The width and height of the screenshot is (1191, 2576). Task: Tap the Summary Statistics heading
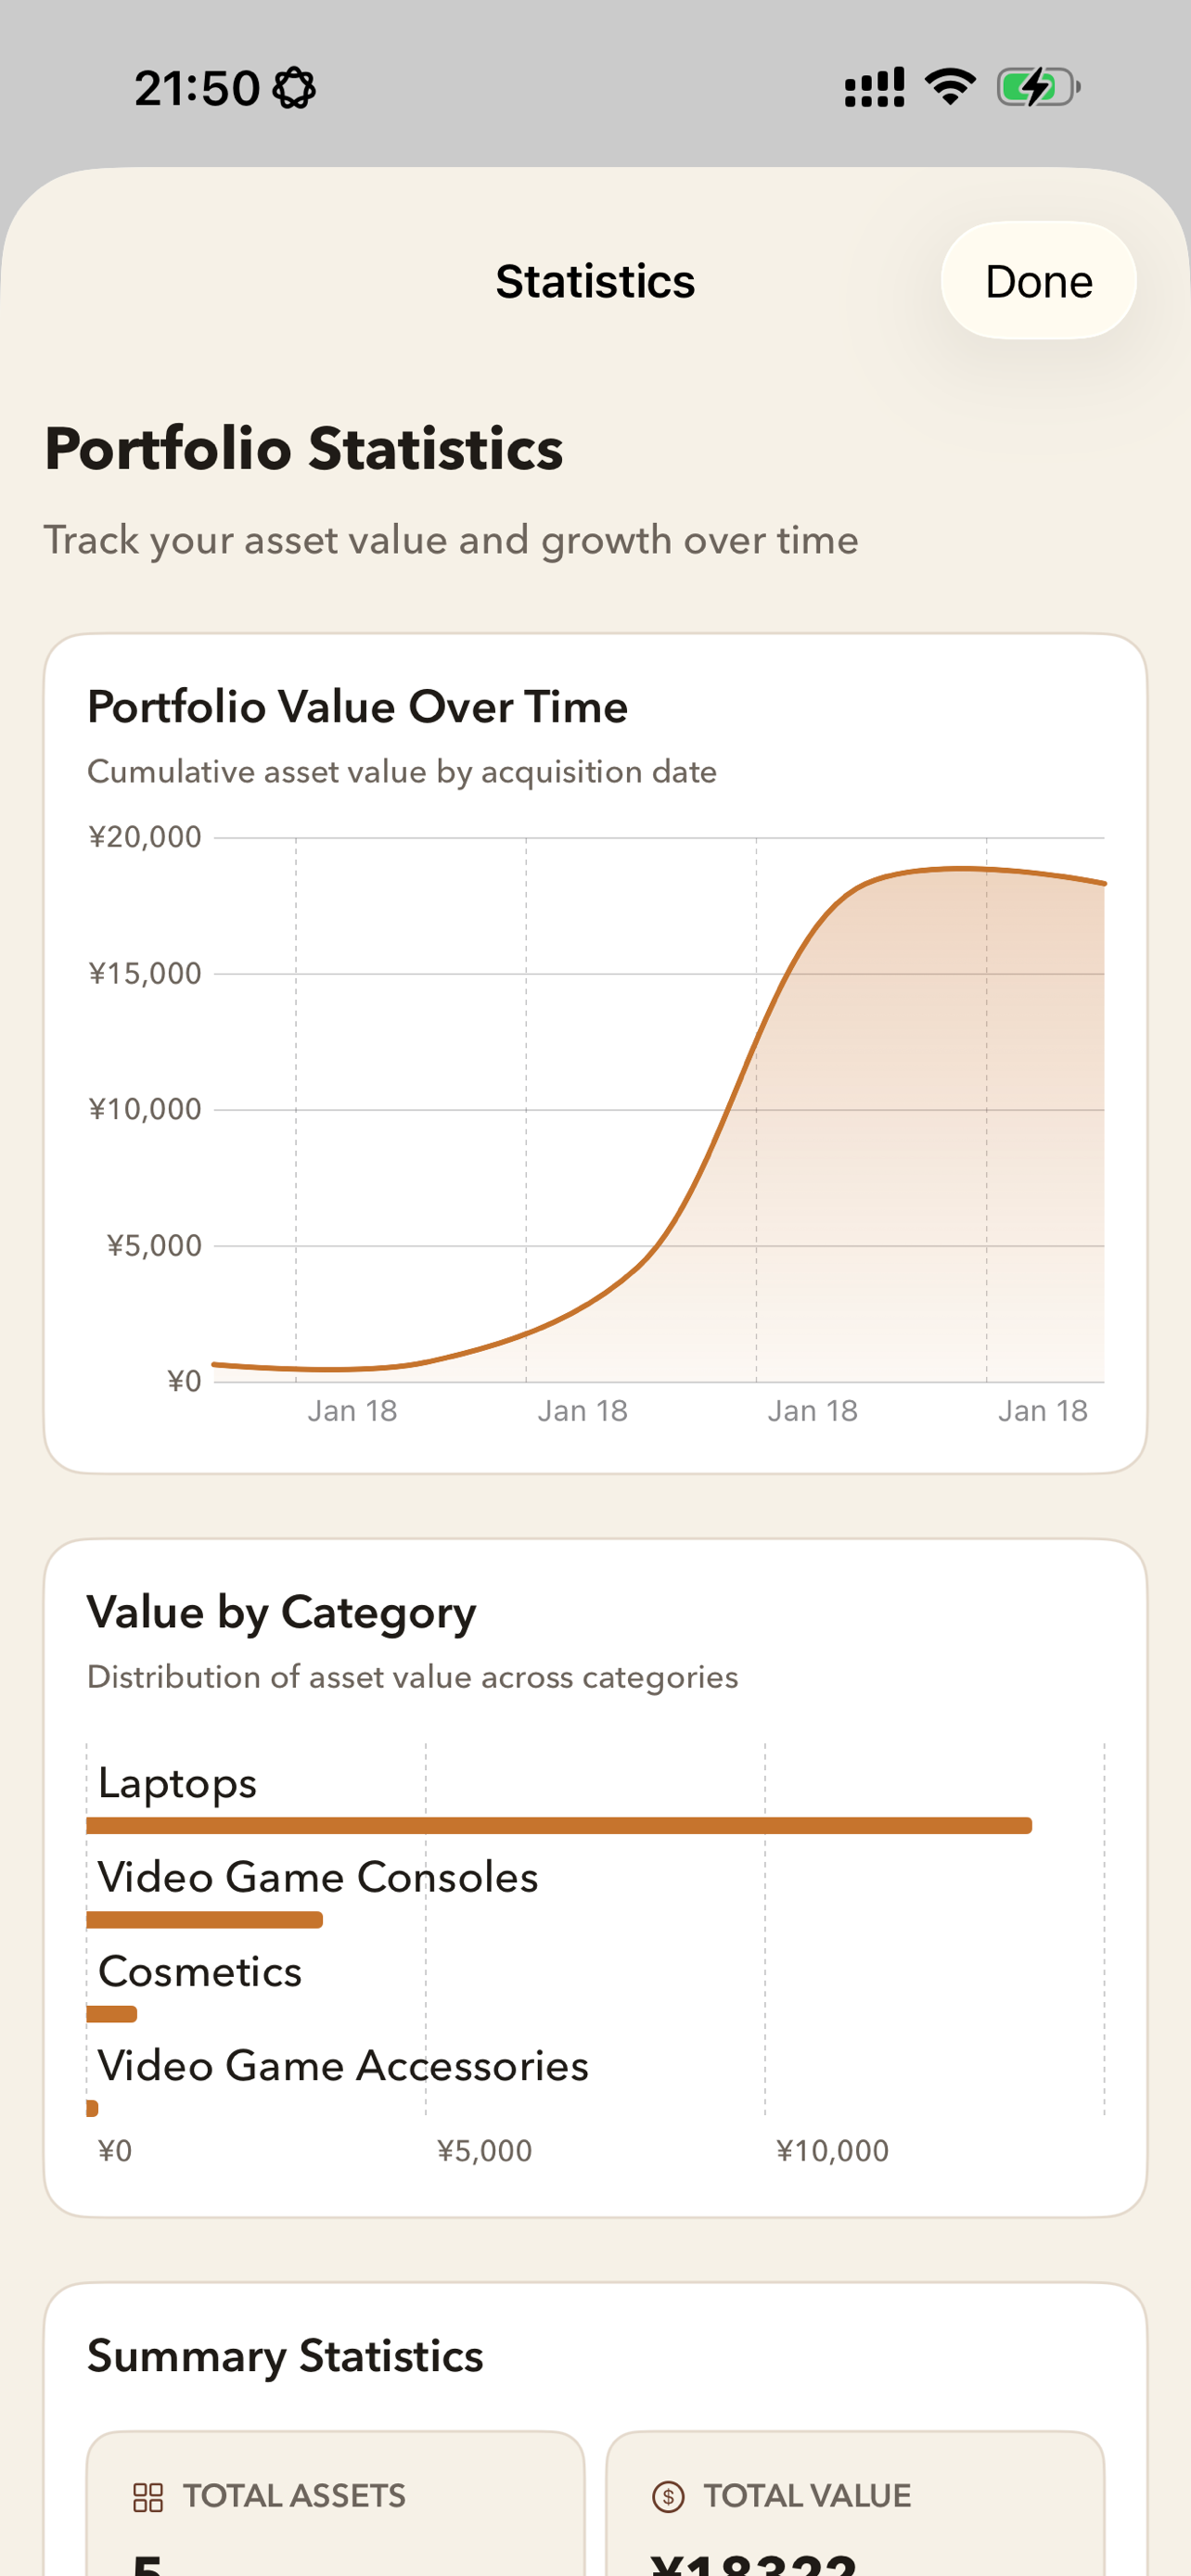tap(285, 2356)
